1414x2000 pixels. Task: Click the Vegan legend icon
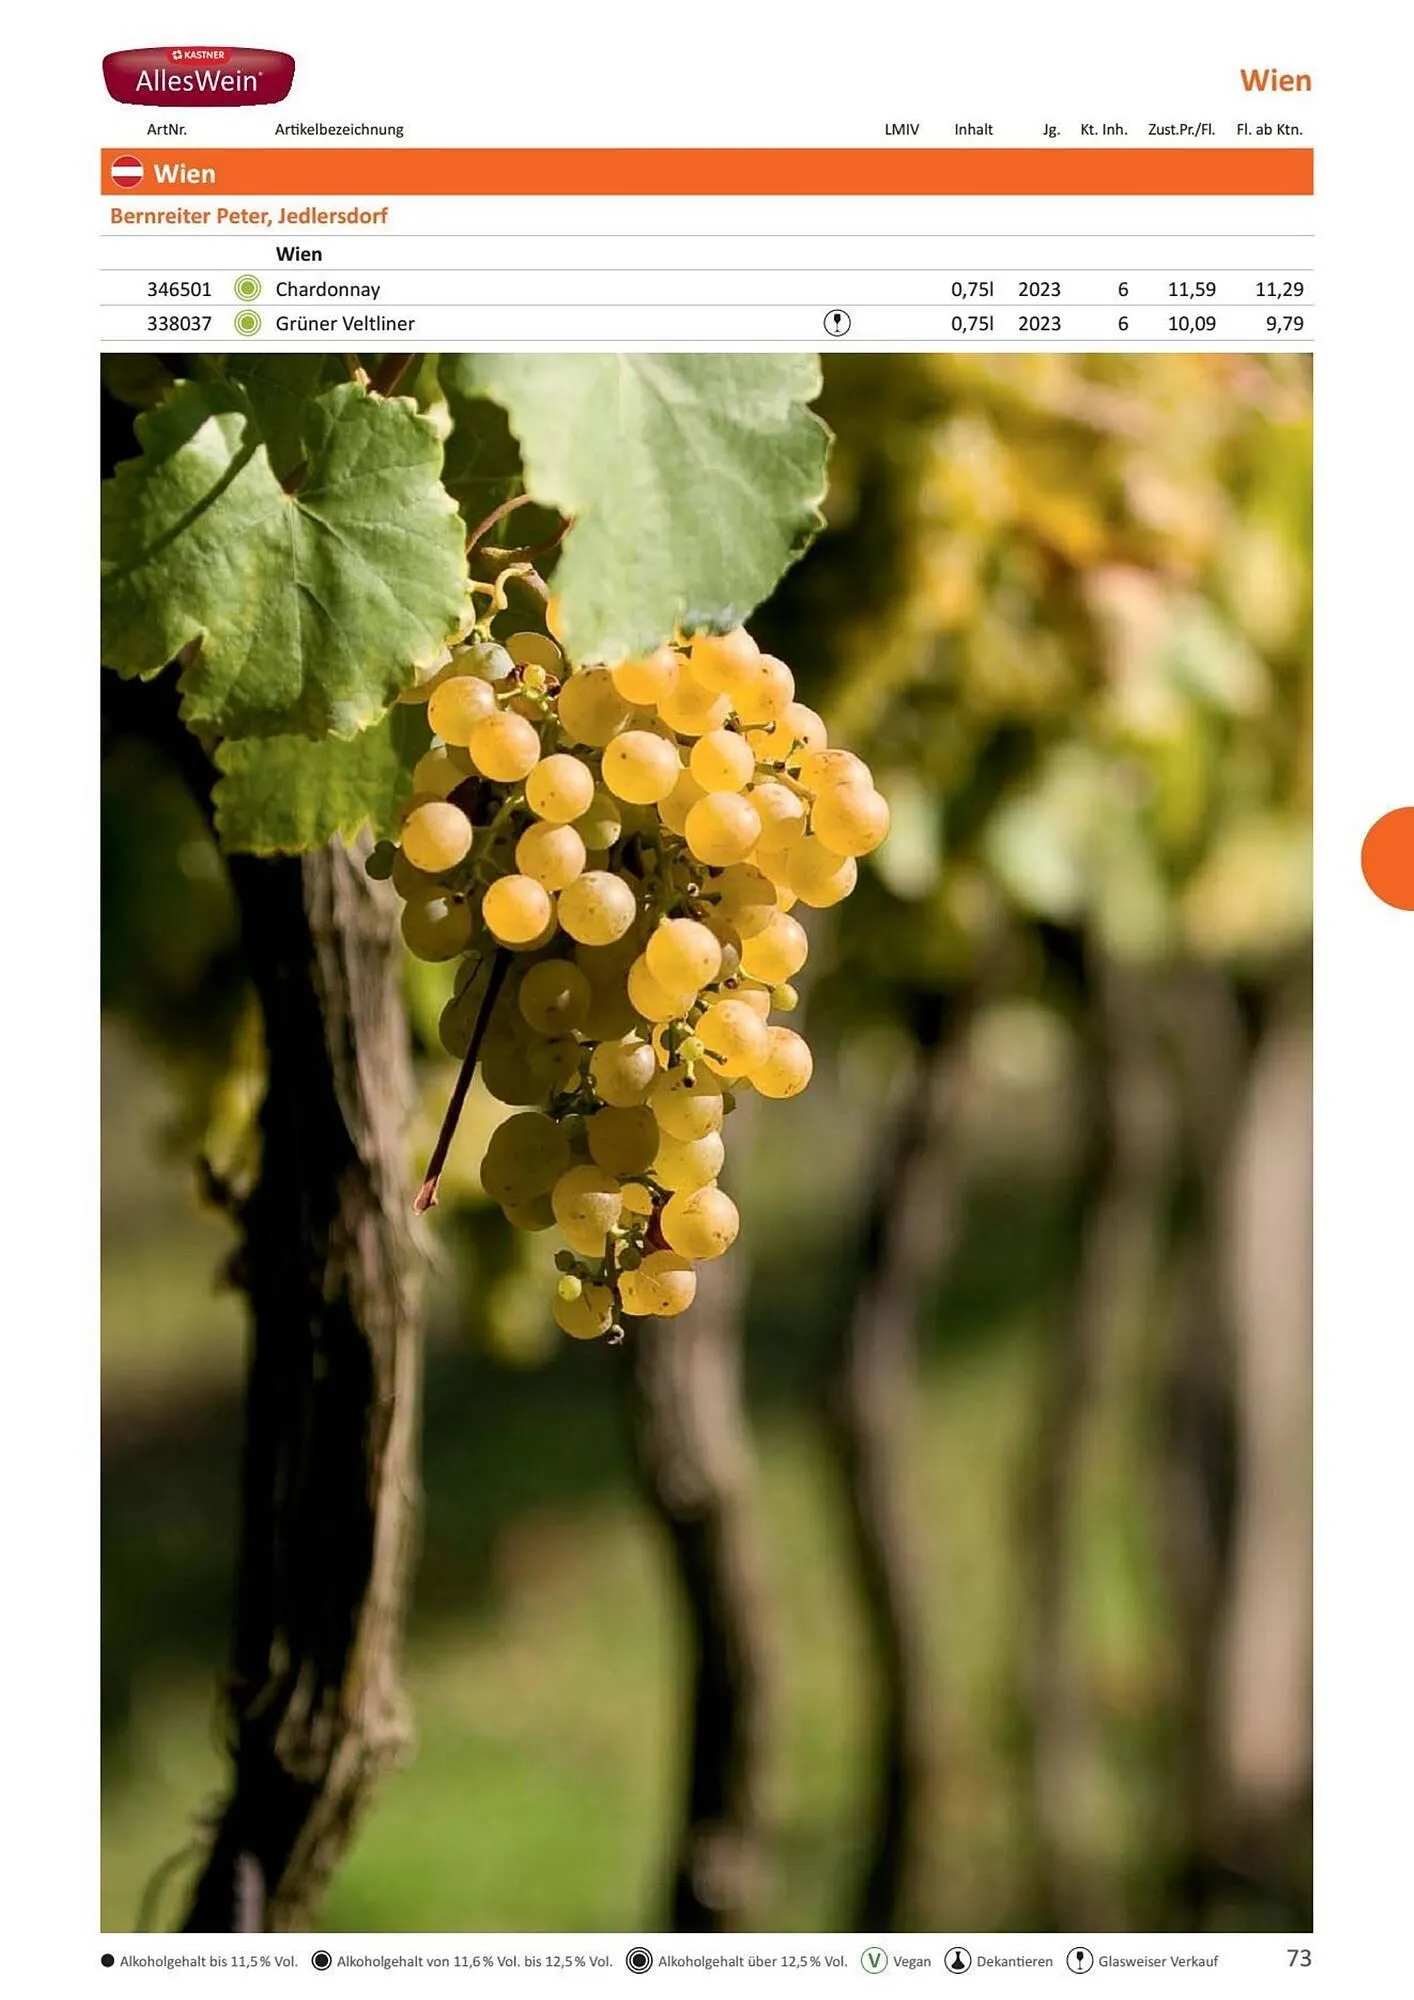pos(874,1960)
